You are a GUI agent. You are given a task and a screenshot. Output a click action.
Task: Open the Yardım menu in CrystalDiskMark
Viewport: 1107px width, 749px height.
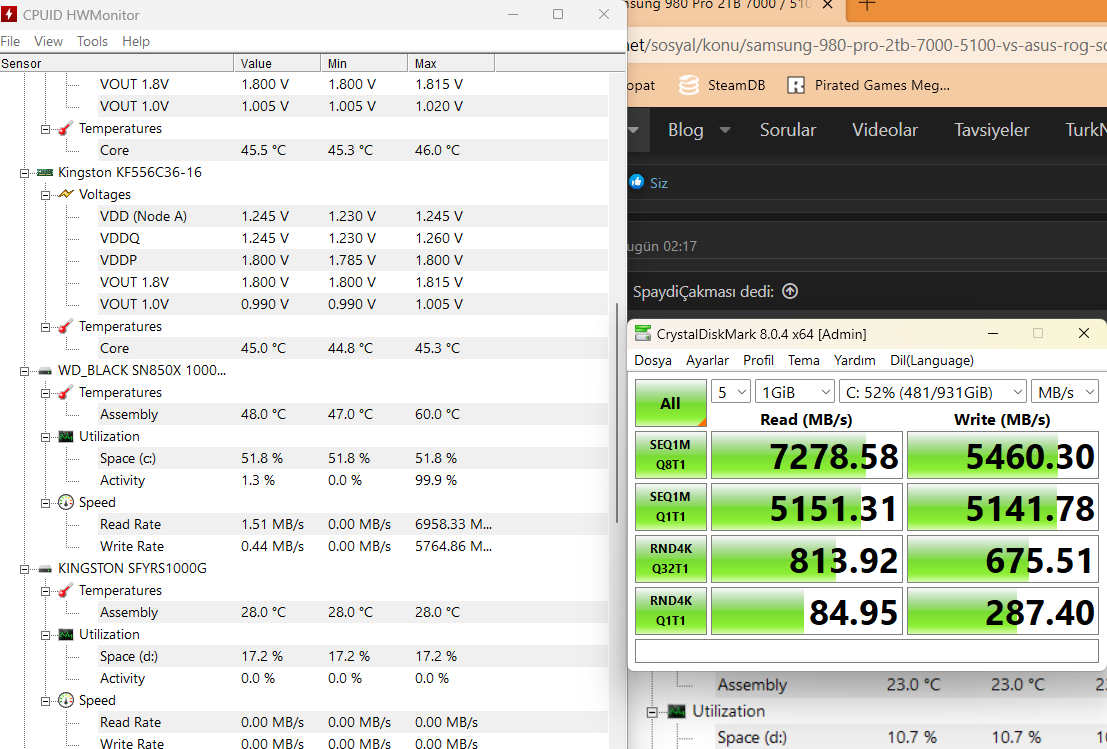tap(854, 360)
